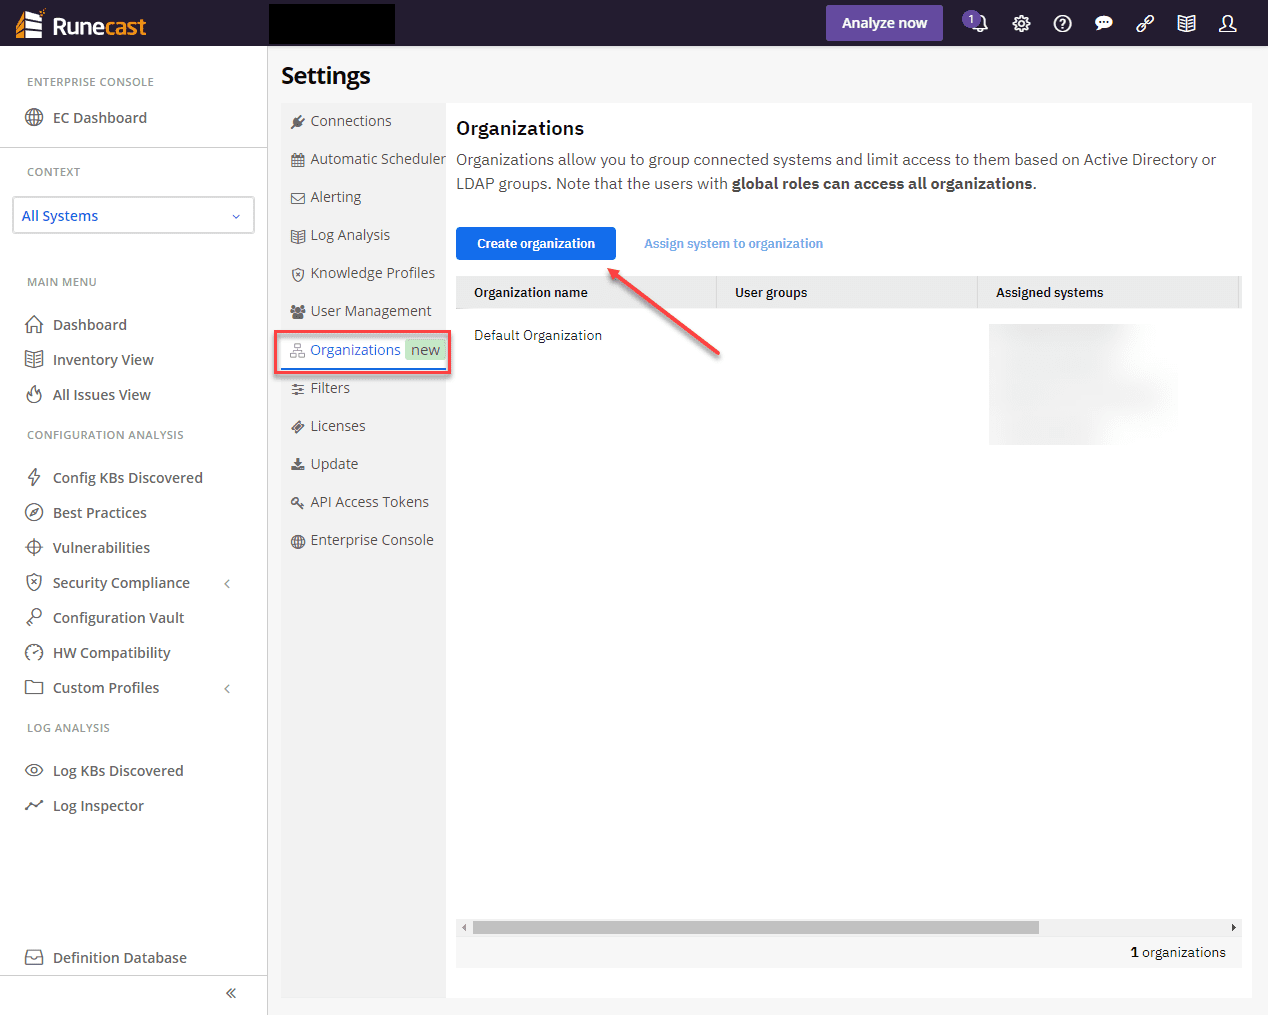Expand the Custom Profiles submenu chevron
This screenshot has width=1268, height=1015.
pos(228,688)
